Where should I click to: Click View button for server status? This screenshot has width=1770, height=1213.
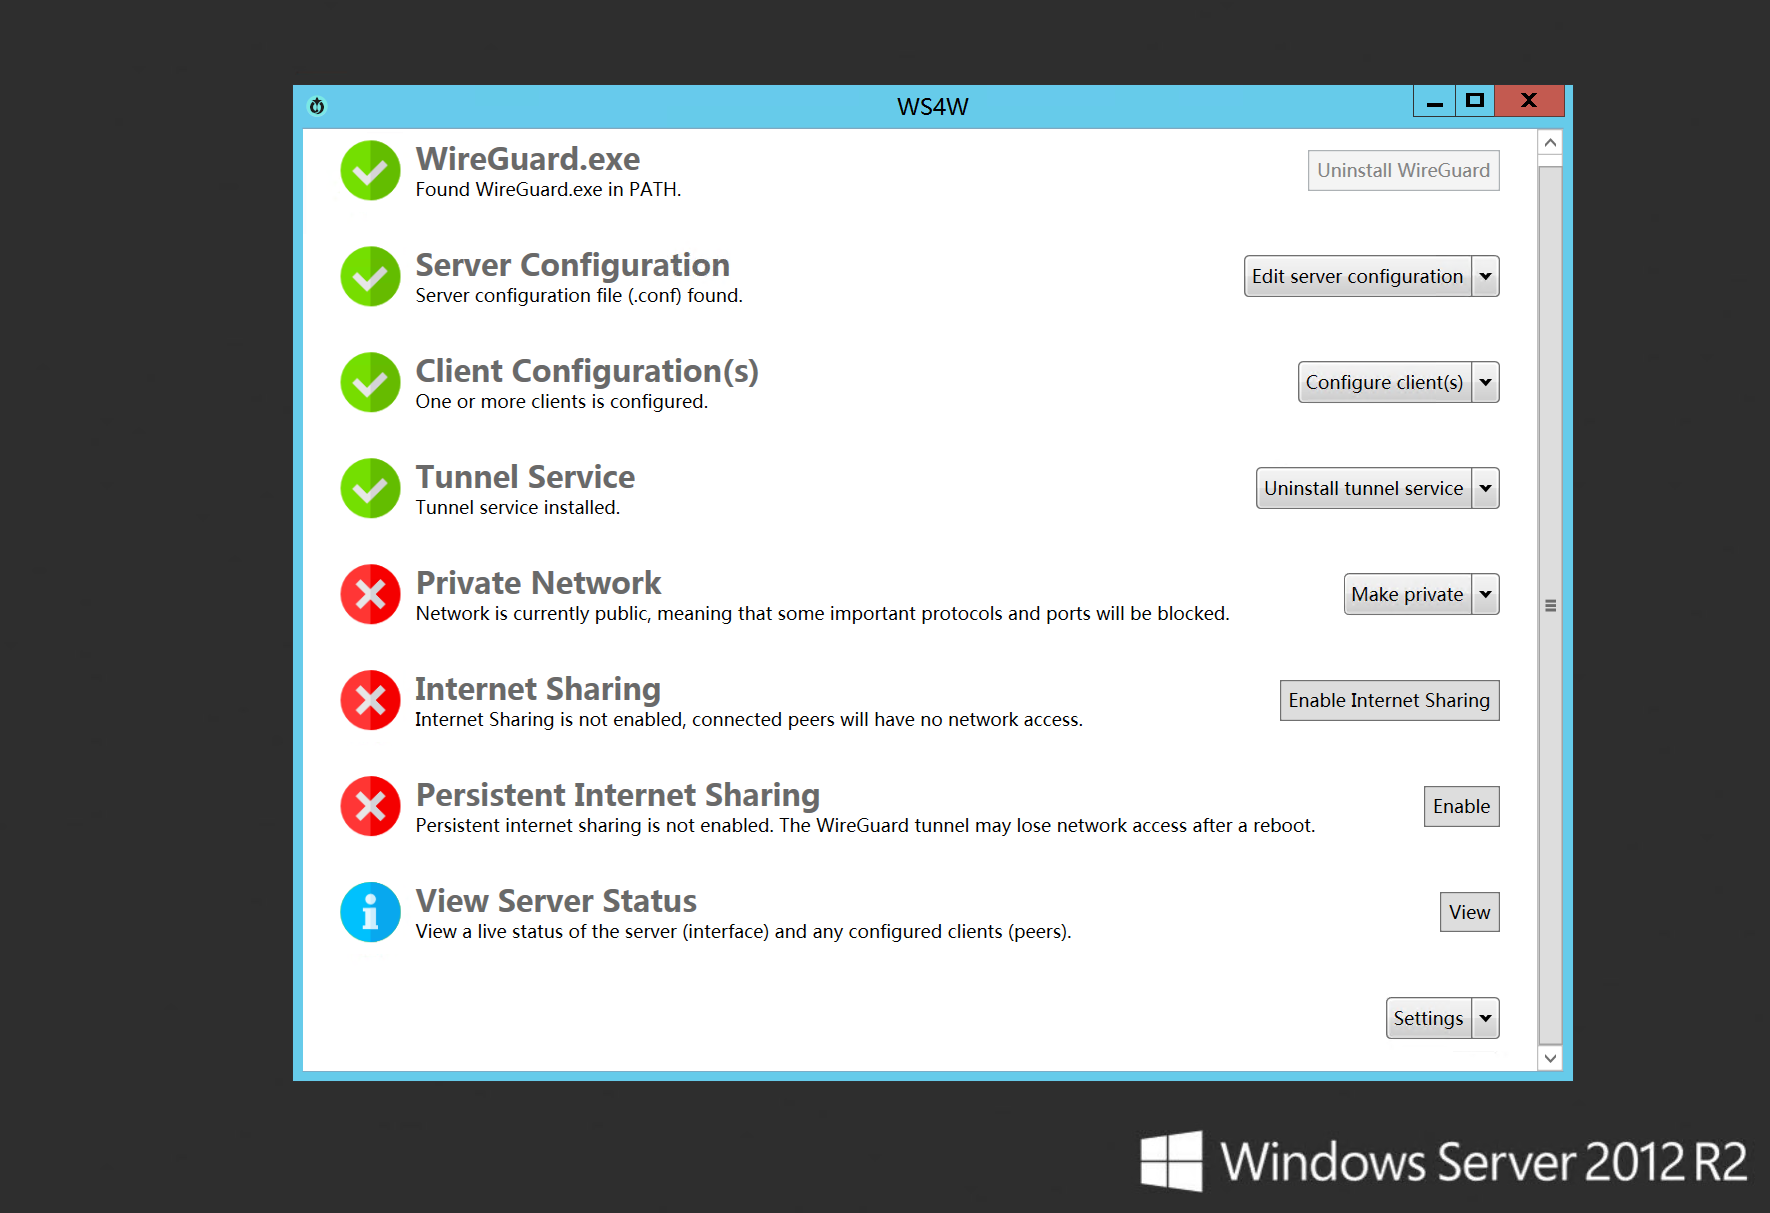1469,913
